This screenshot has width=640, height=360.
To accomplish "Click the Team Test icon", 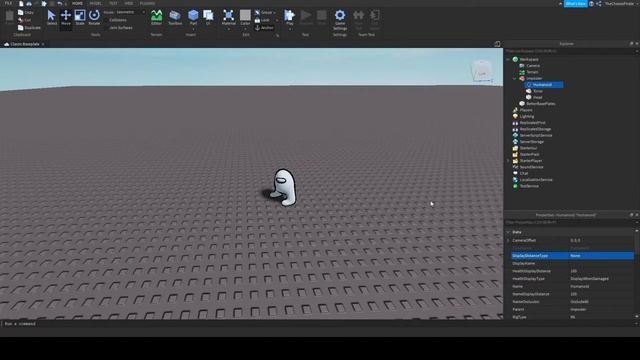I will tap(358, 20).
